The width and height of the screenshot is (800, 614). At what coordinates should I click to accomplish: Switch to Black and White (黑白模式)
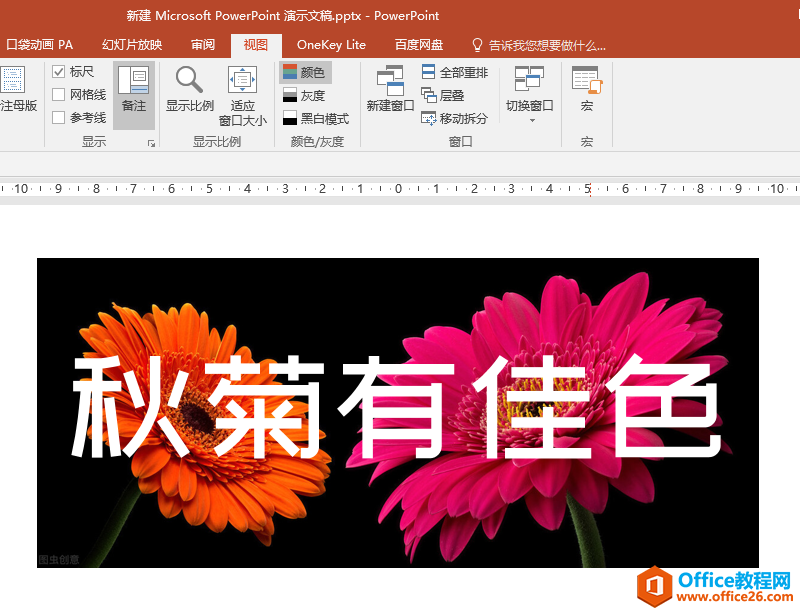tap(316, 118)
